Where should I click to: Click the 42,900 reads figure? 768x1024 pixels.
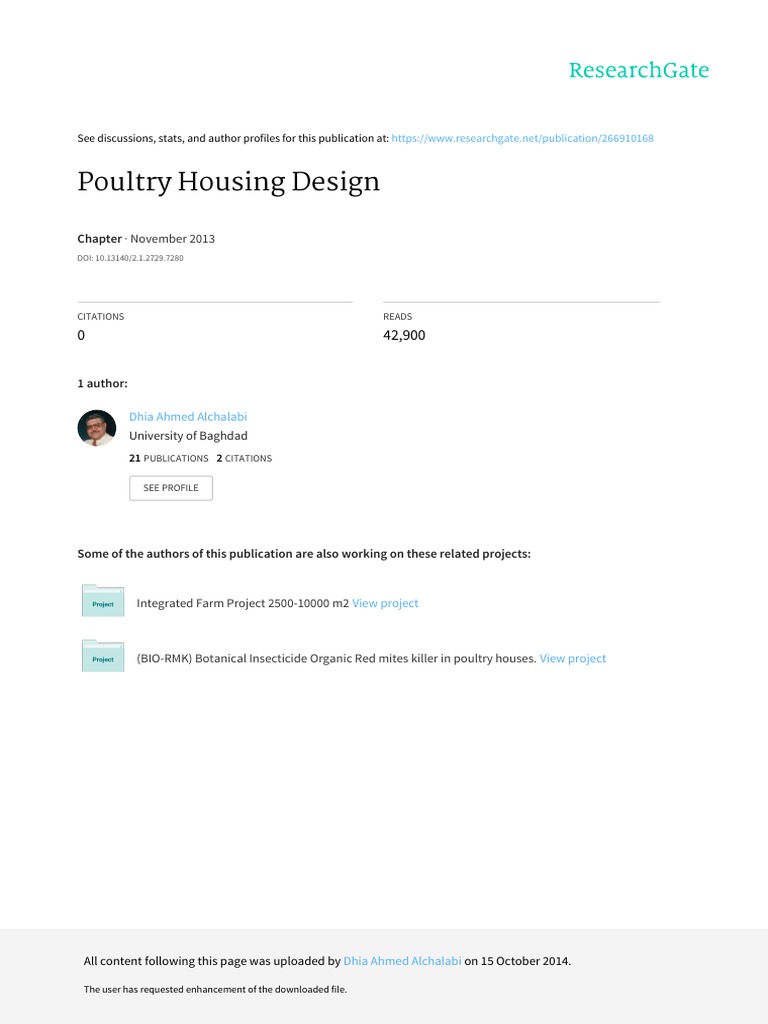pos(404,335)
